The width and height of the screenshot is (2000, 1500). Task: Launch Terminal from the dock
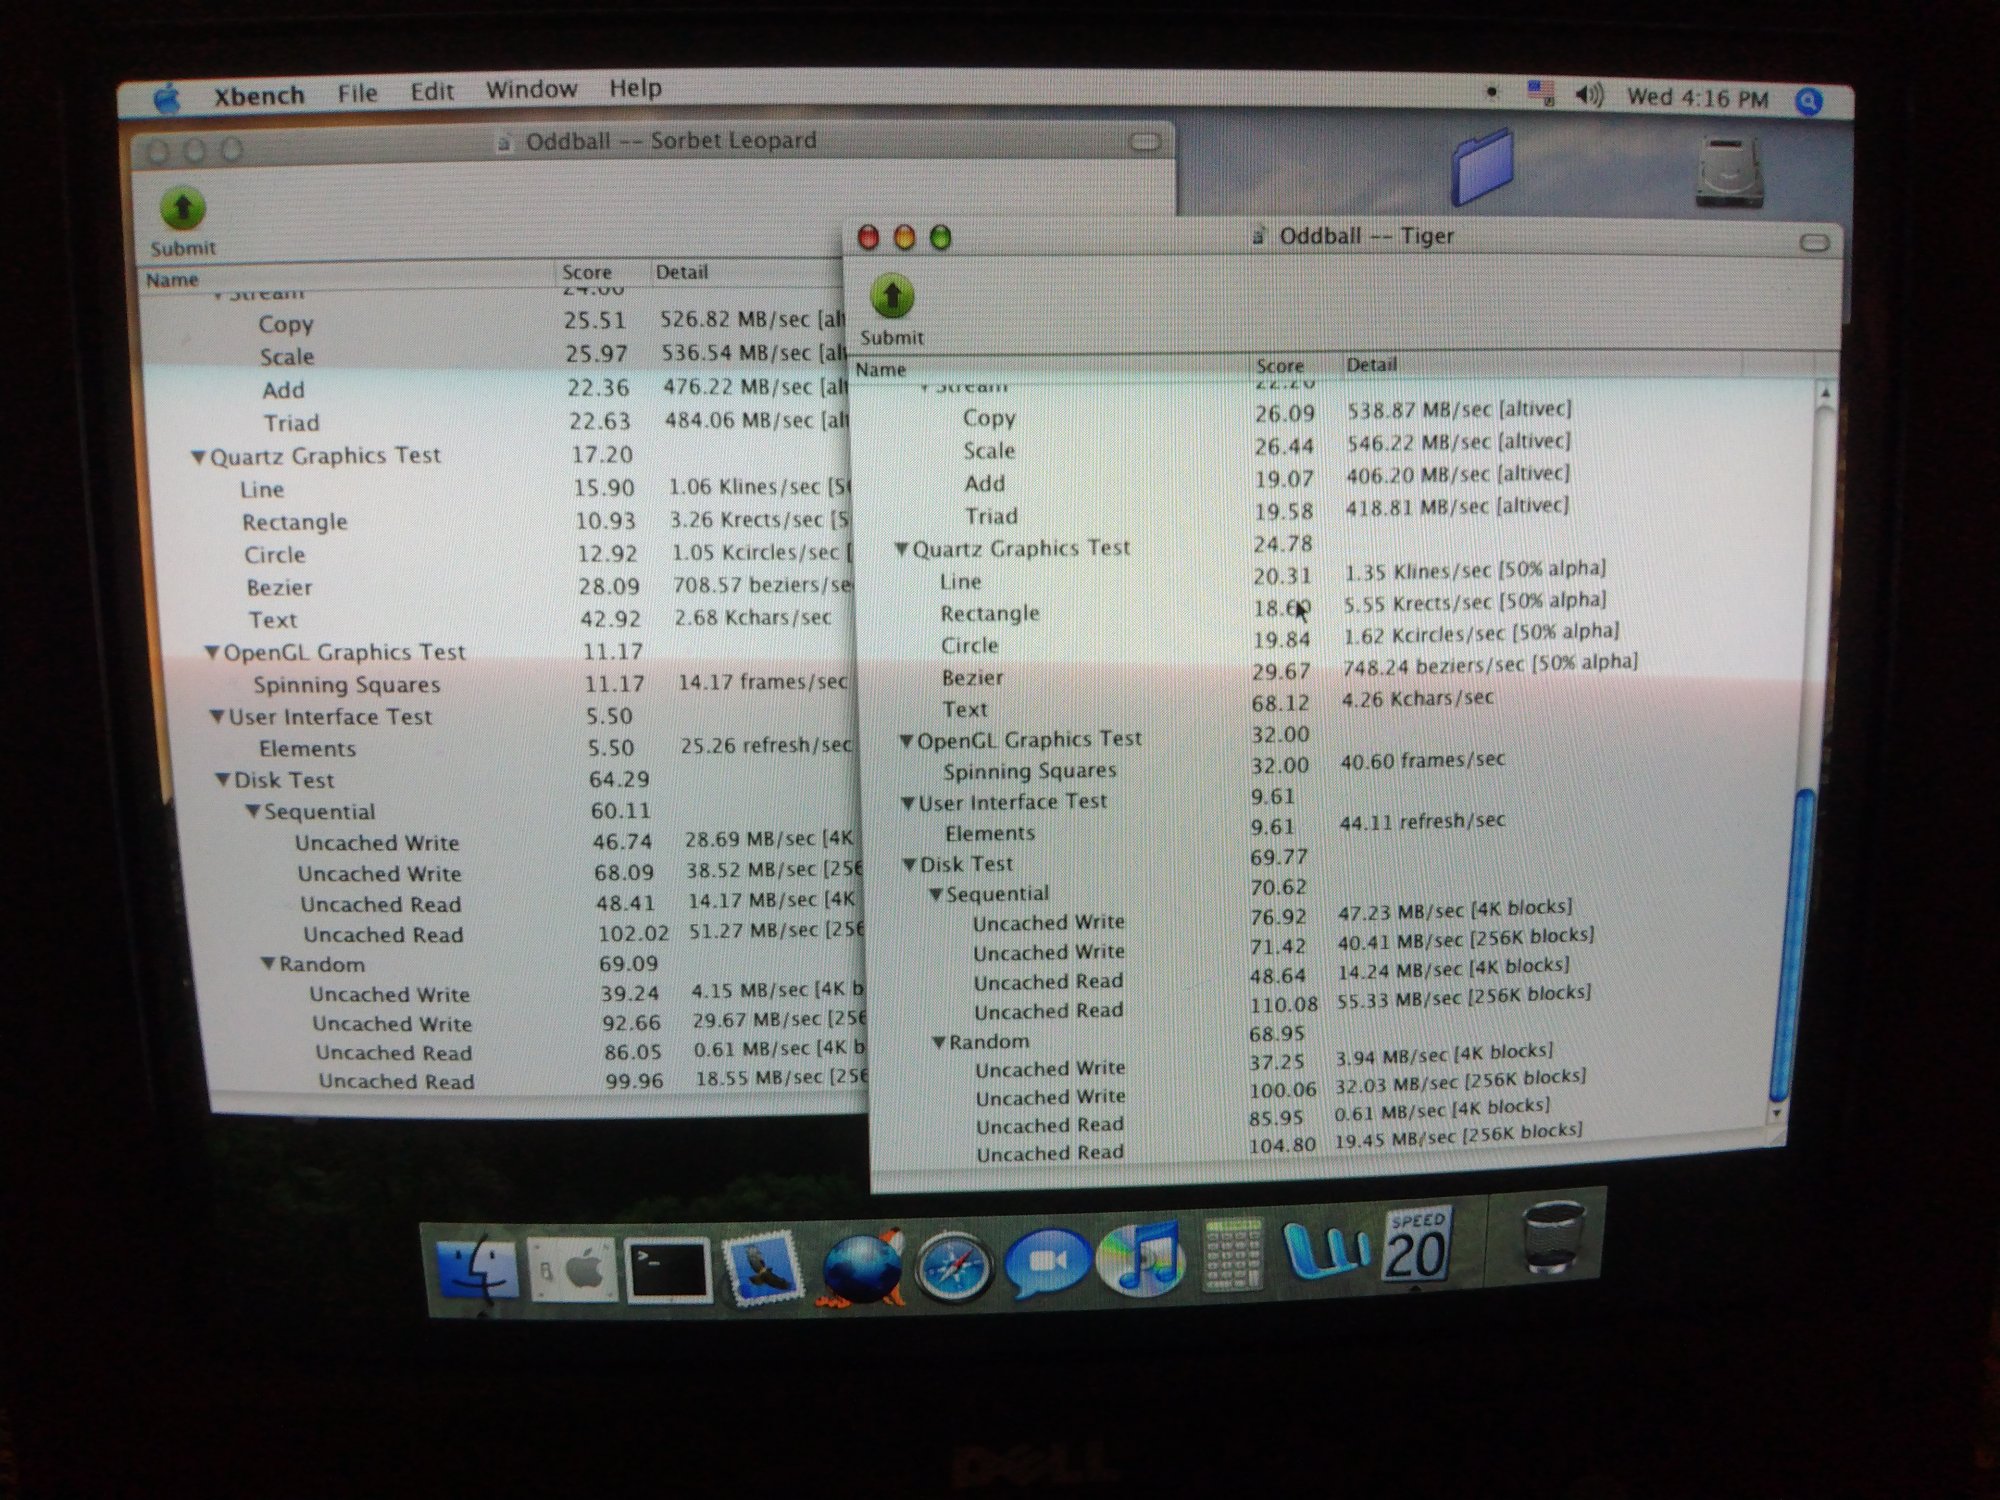click(667, 1269)
